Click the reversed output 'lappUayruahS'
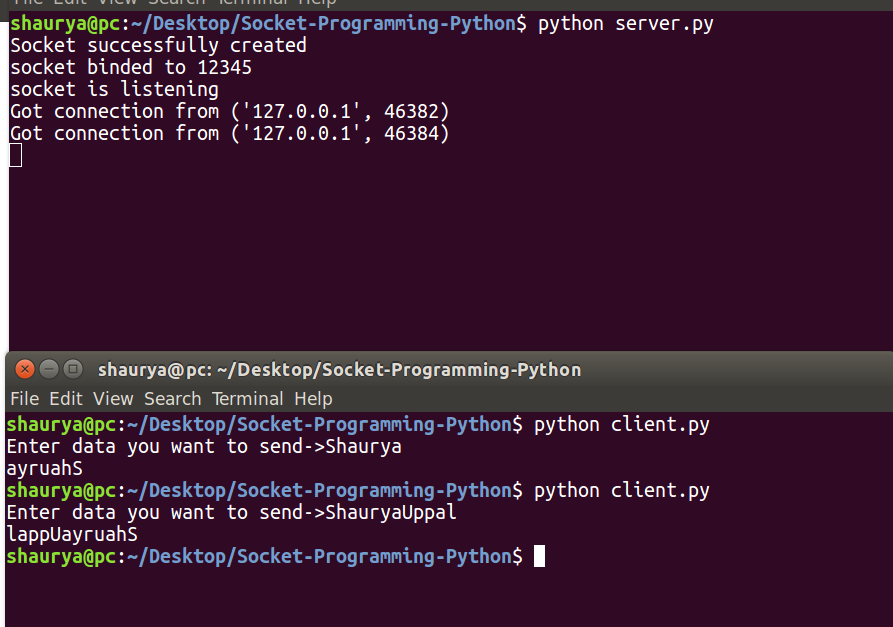The height and width of the screenshot is (627, 893). pyautogui.click(x=71, y=534)
